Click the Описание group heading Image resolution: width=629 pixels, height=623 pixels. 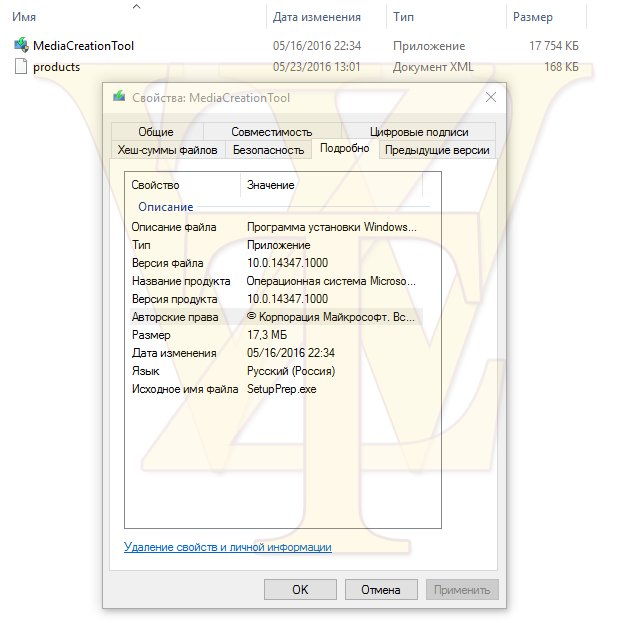coord(166,207)
